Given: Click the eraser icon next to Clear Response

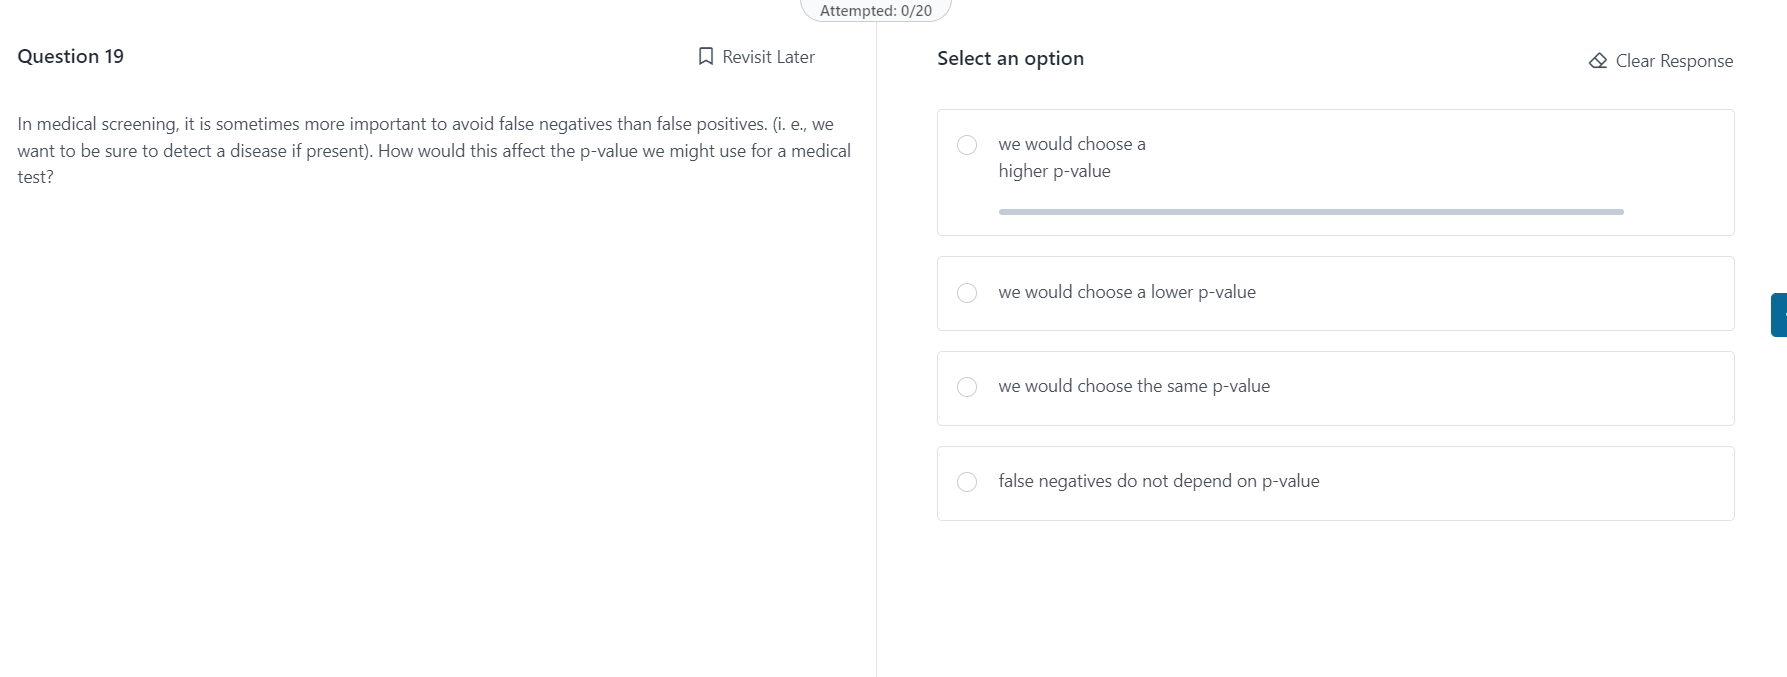Looking at the screenshot, I should click(1597, 60).
